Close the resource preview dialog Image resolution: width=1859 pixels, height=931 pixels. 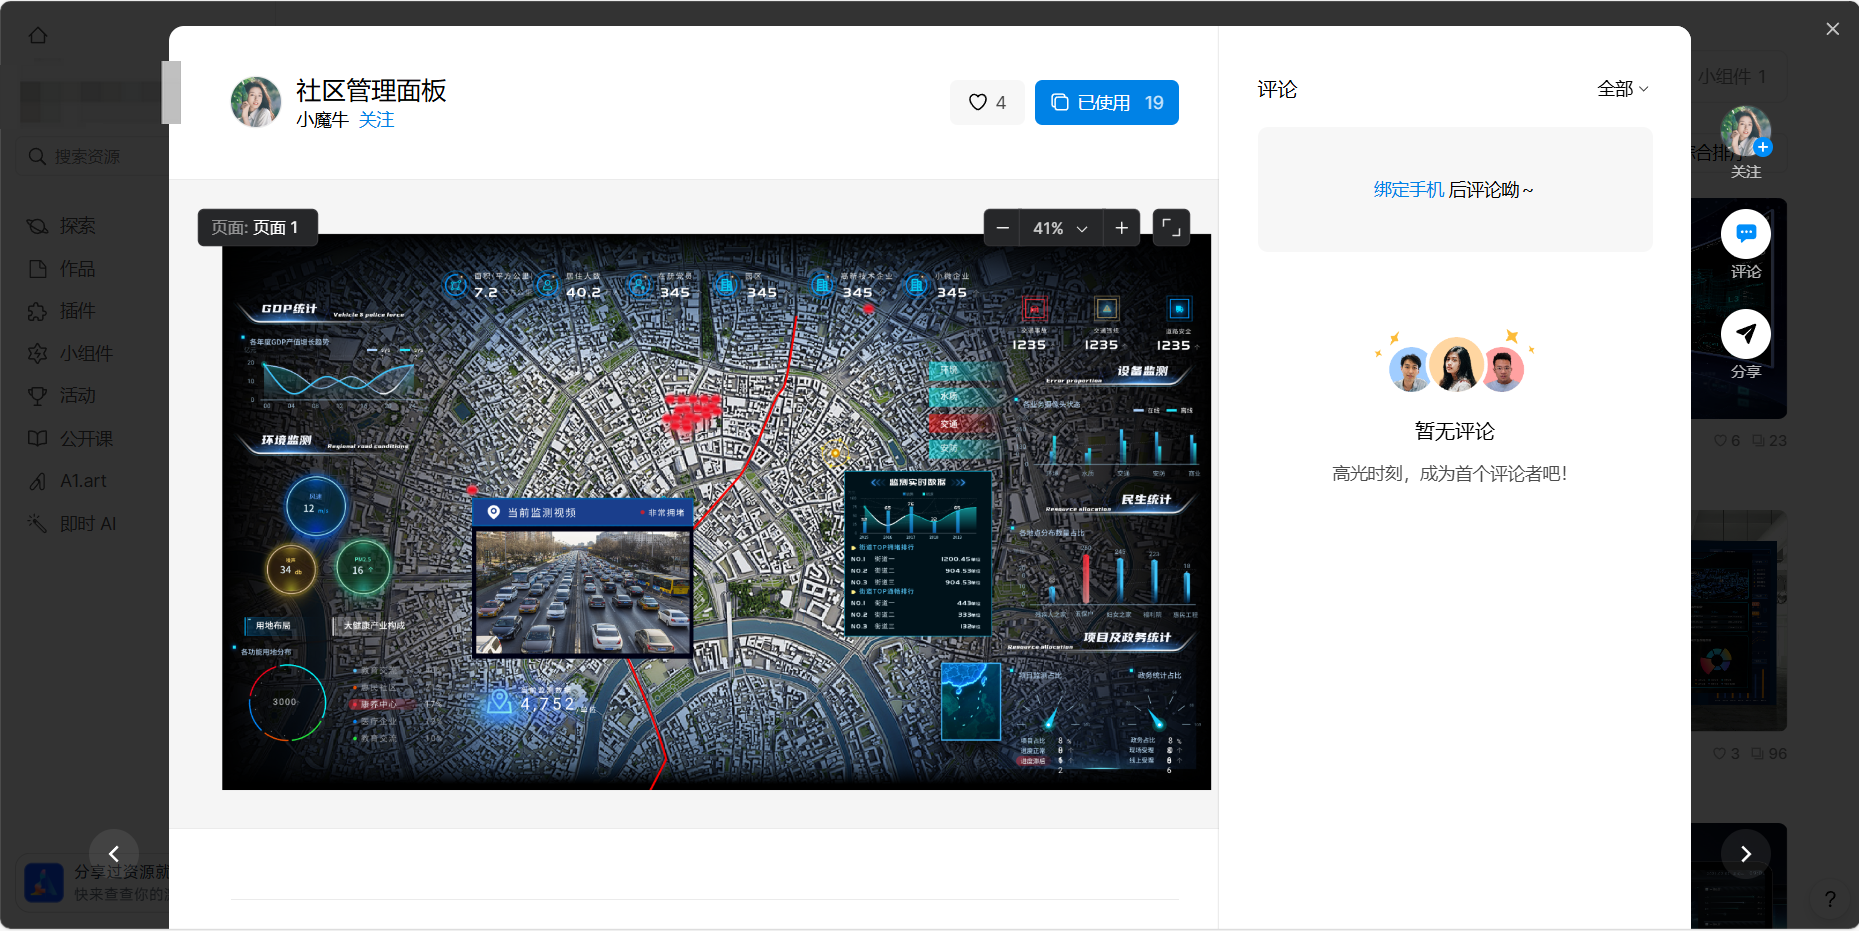(1832, 29)
